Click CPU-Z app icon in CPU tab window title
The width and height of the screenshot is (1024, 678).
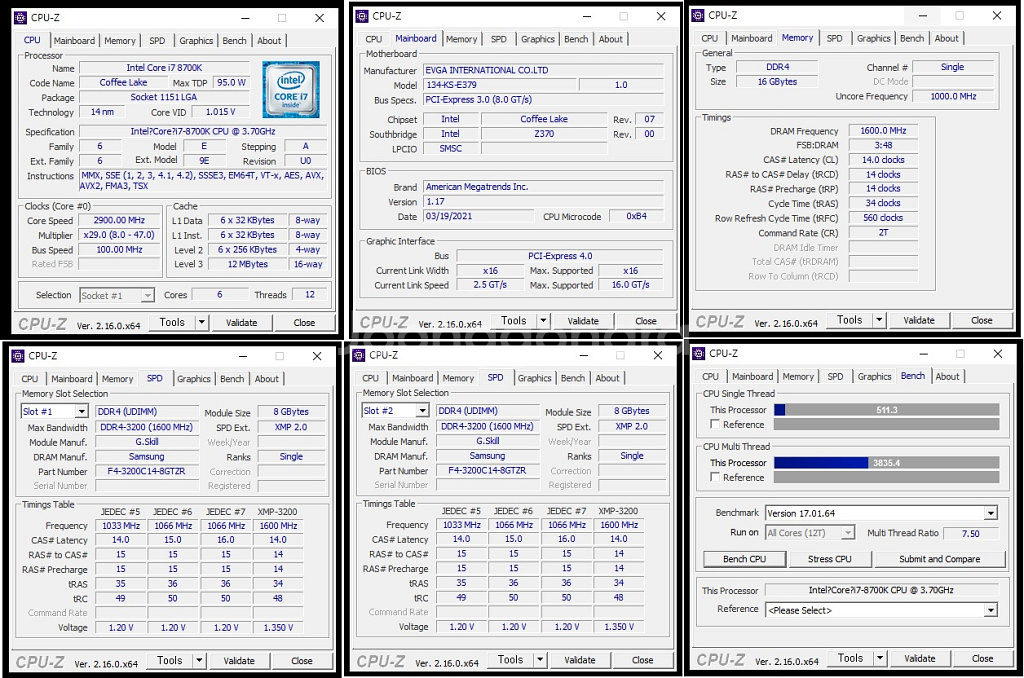[x=20, y=18]
